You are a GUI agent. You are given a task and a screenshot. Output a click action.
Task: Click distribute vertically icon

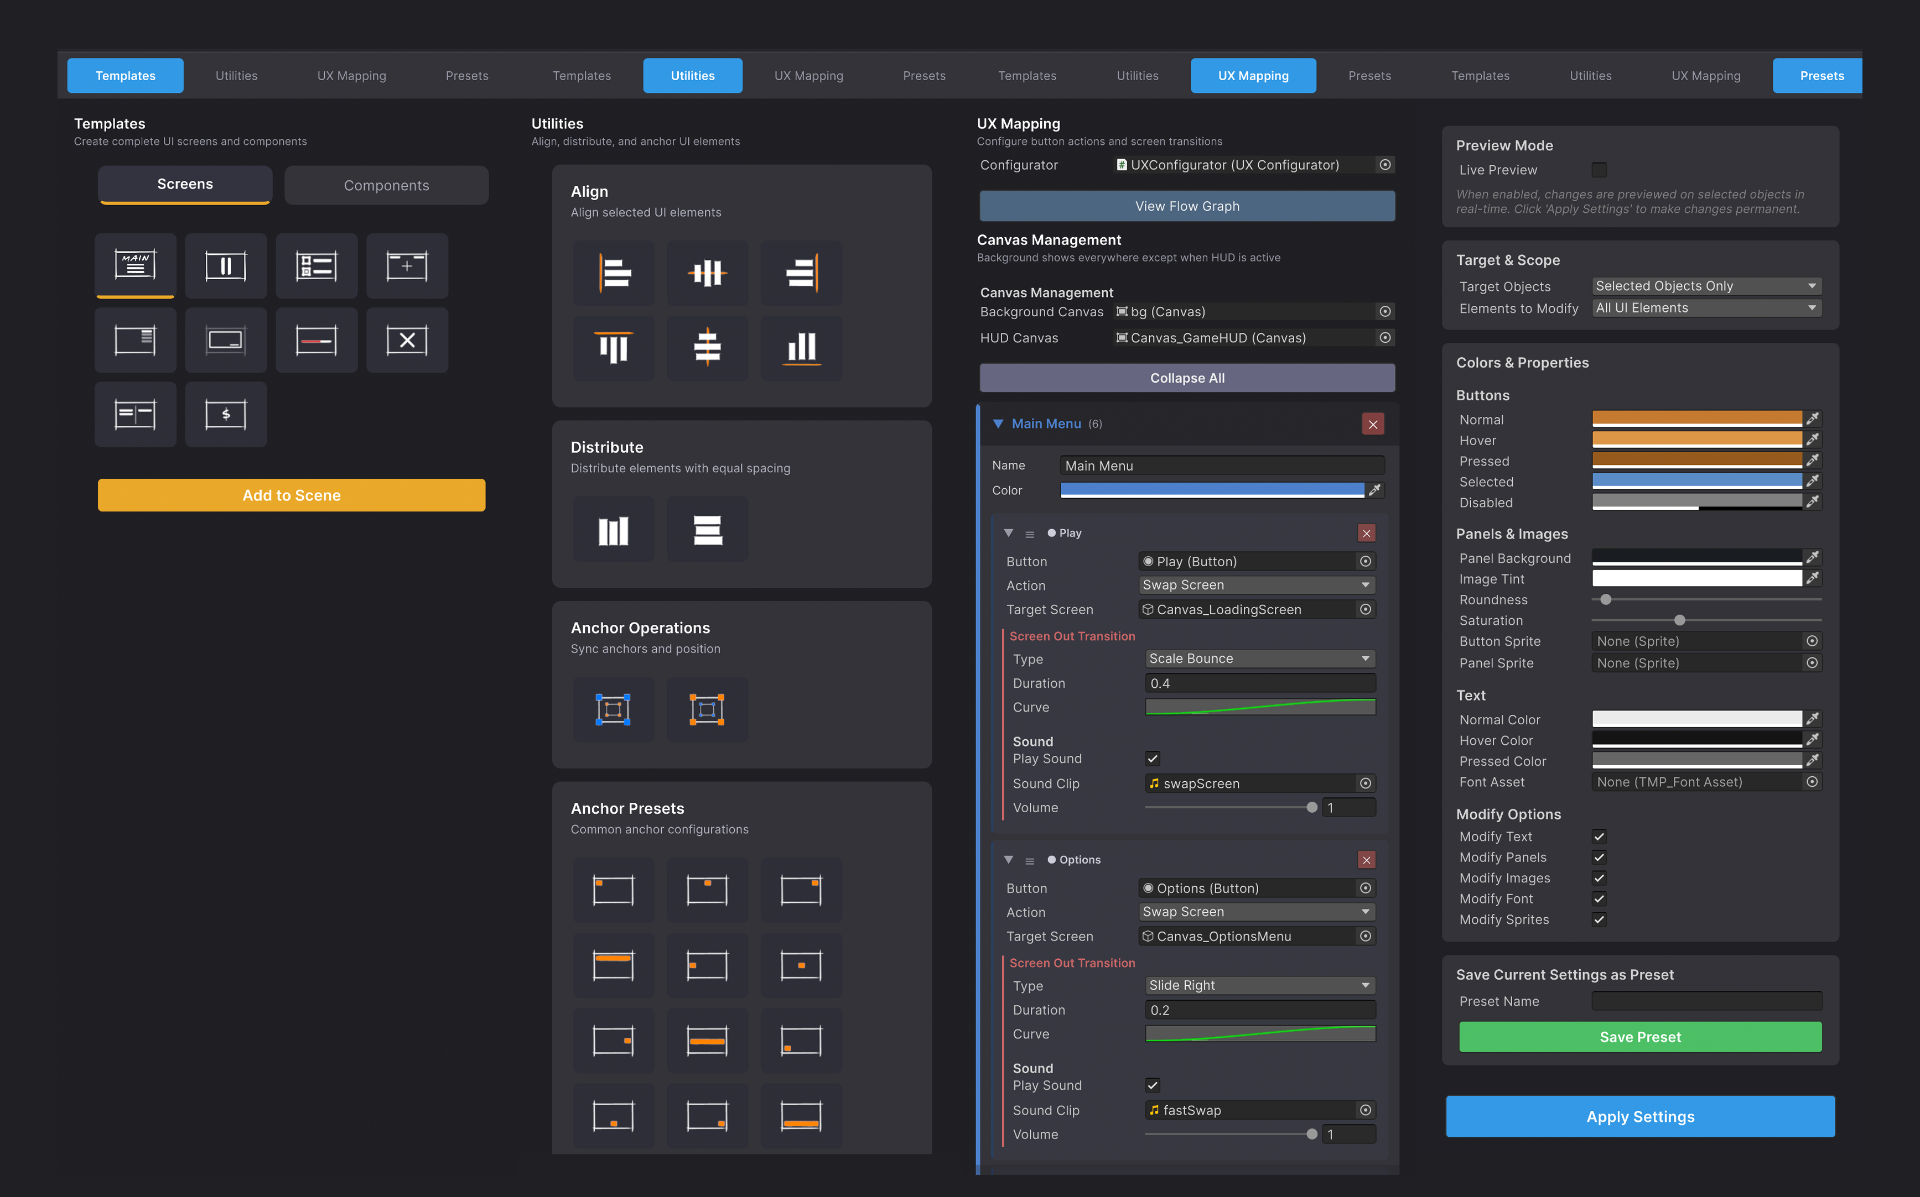tap(708, 530)
